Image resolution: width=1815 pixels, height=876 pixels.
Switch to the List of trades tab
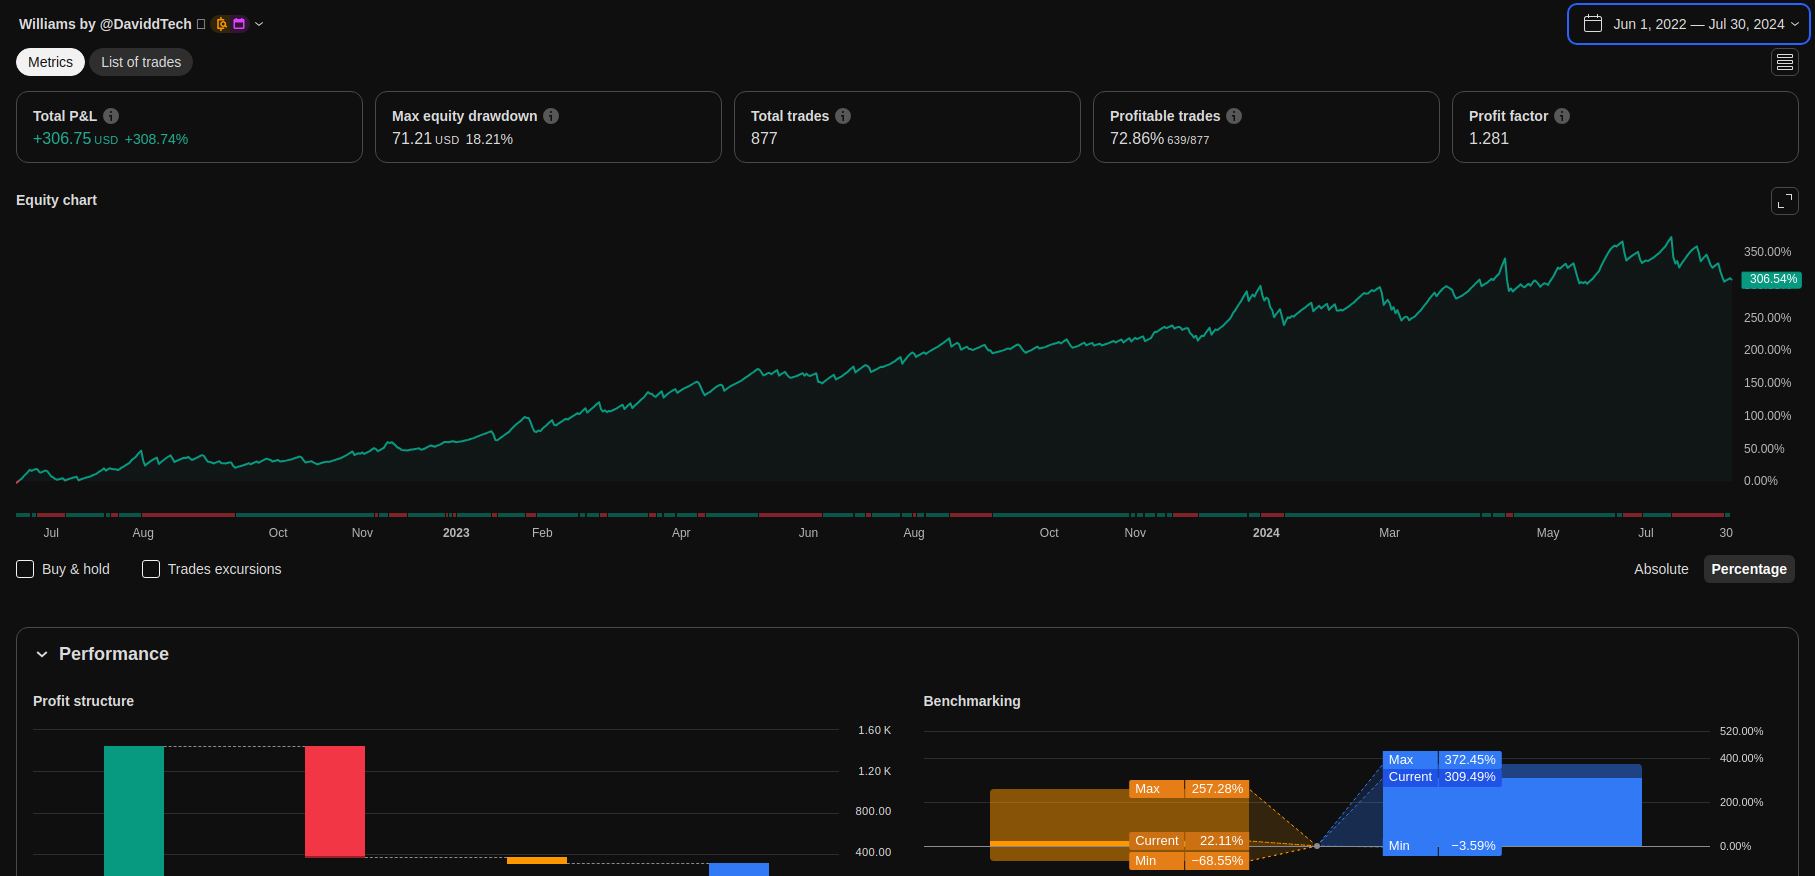(x=141, y=62)
